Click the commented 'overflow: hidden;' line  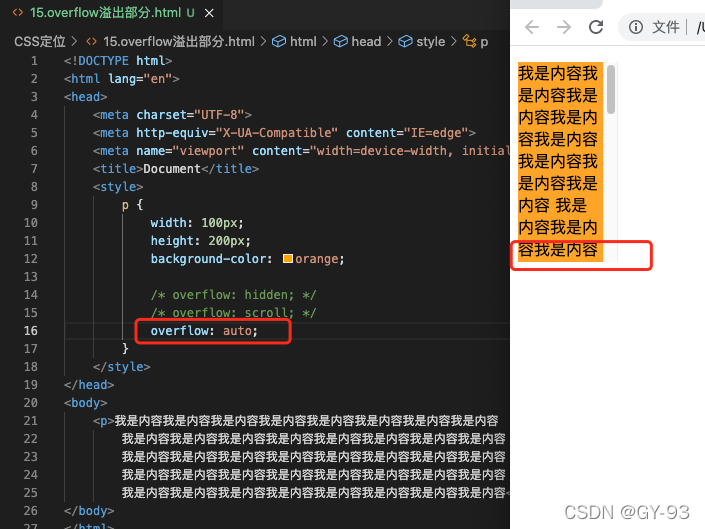pos(233,295)
